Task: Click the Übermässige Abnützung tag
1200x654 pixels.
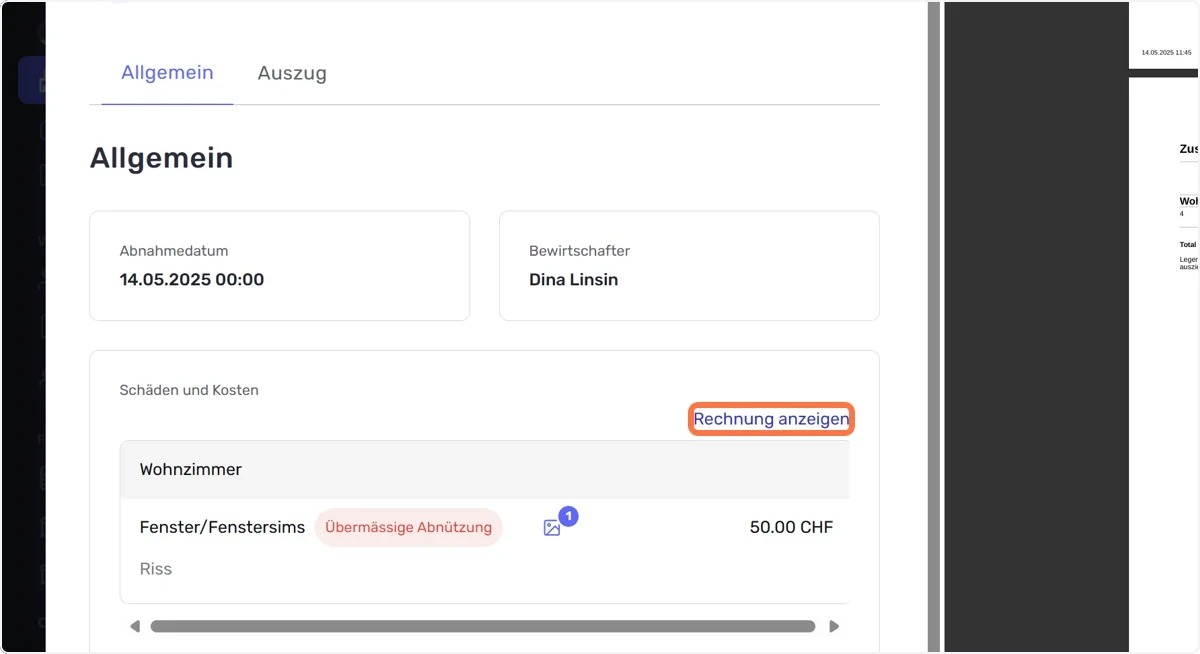Action: tap(408, 527)
